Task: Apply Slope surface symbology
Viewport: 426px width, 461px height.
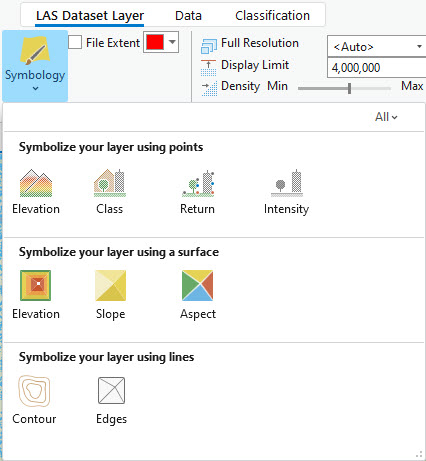Action: tap(111, 285)
